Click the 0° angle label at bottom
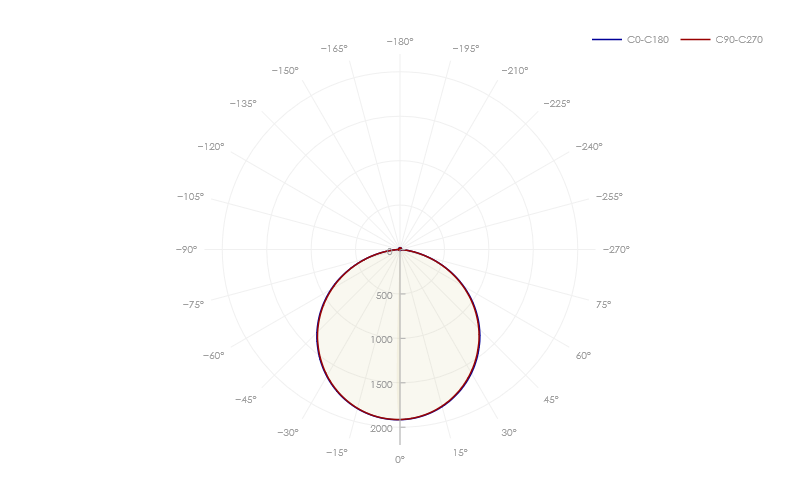Screen dimensions: 800x500 400,459
